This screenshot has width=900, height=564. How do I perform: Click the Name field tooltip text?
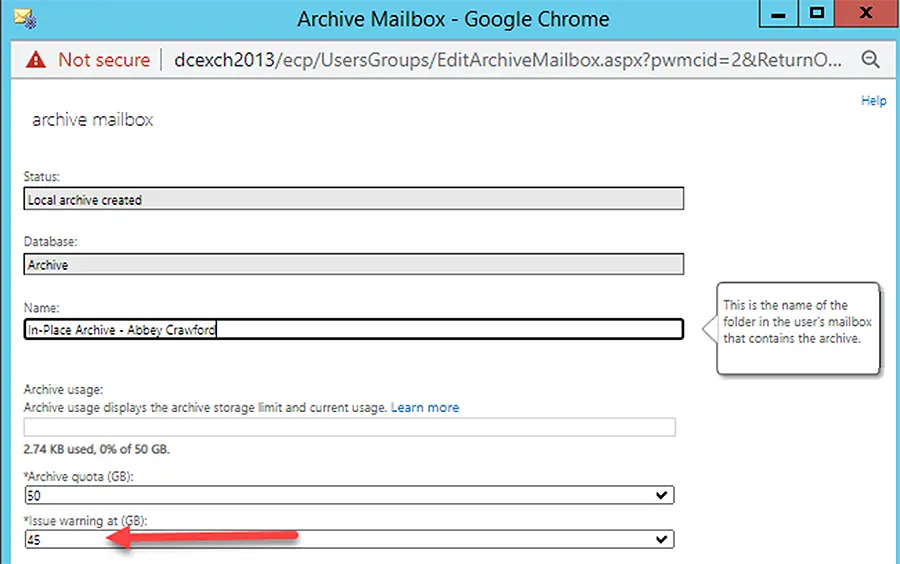click(797, 322)
